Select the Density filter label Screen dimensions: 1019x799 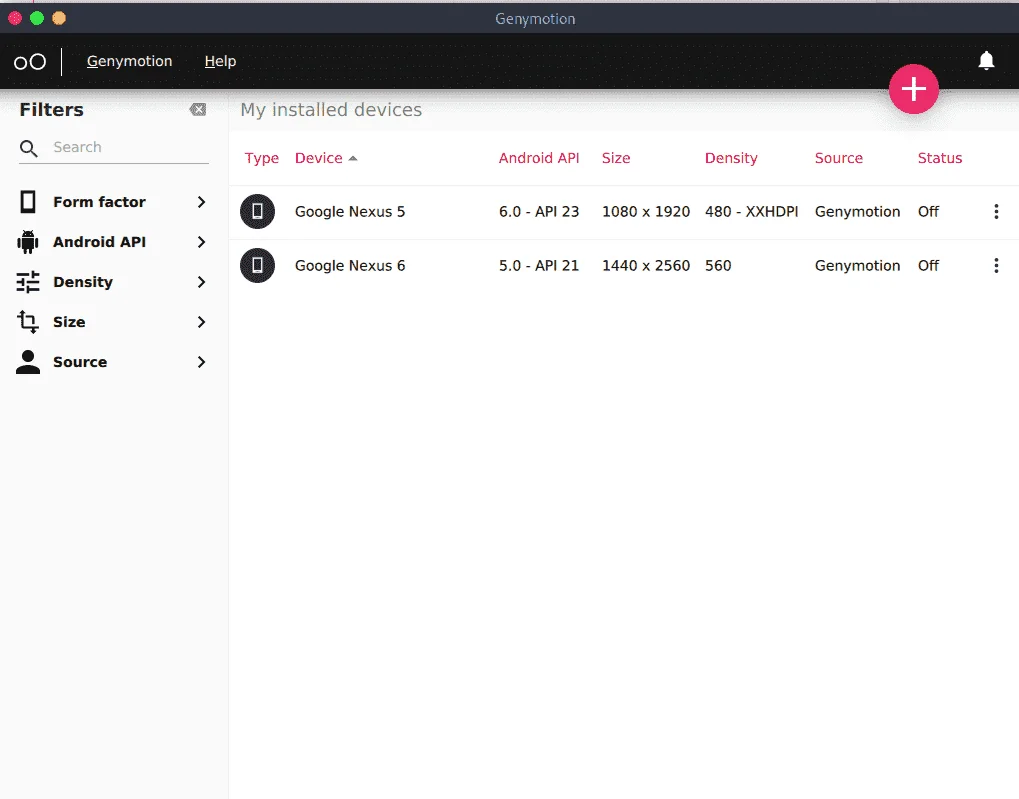click(x=83, y=282)
